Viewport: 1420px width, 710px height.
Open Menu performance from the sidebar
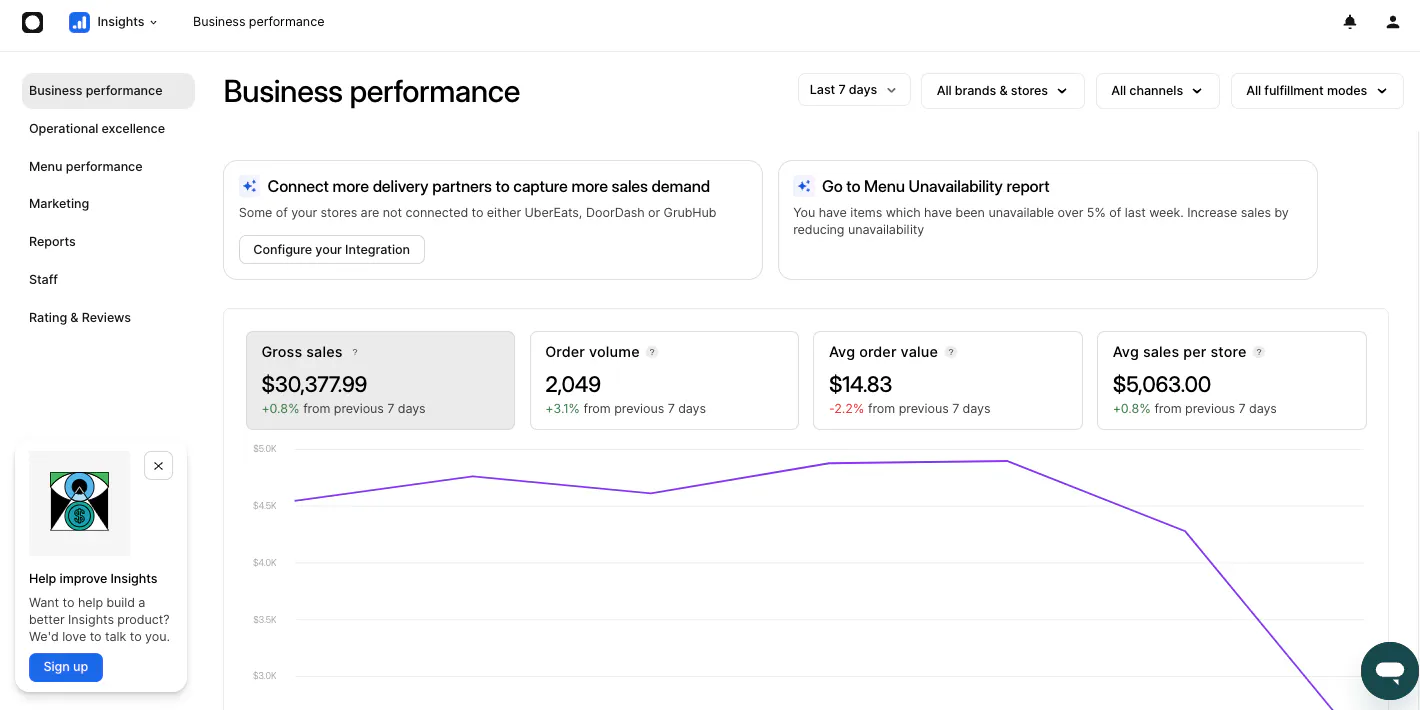pos(86,167)
